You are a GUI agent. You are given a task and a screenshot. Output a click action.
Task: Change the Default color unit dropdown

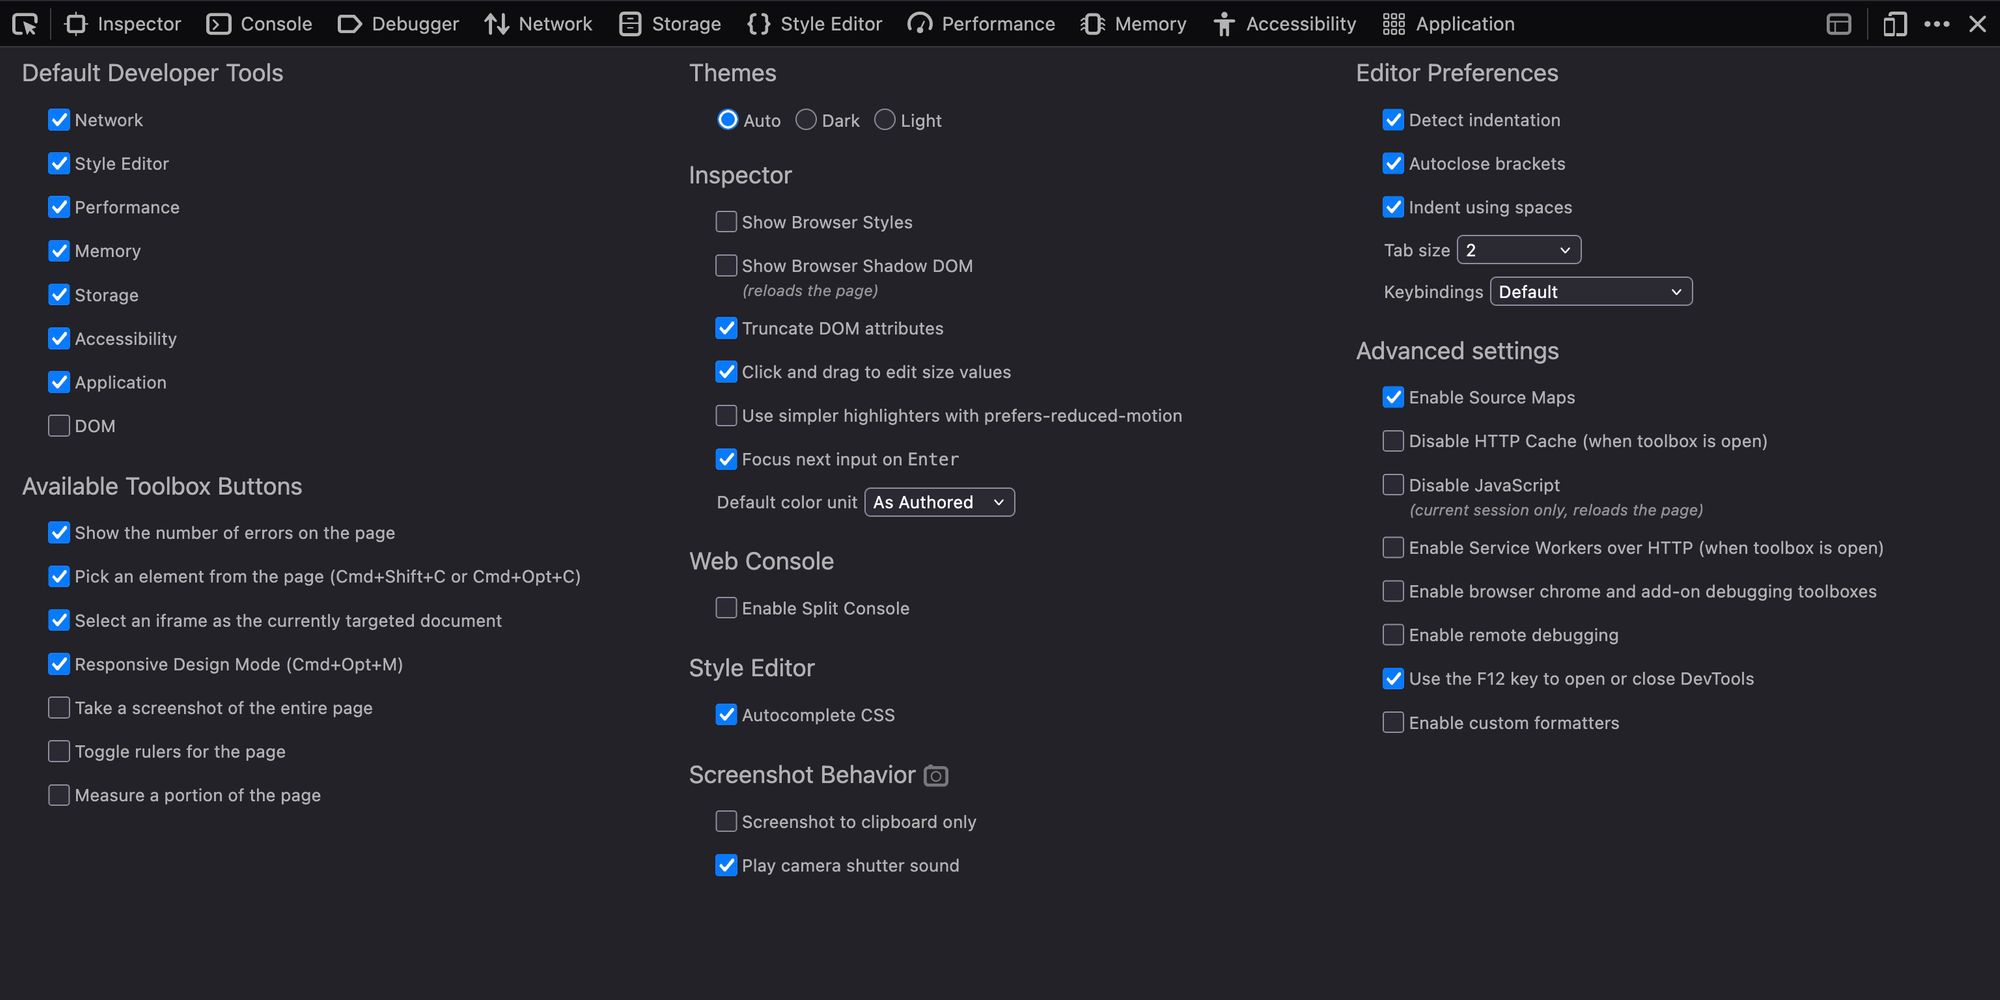(x=938, y=502)
